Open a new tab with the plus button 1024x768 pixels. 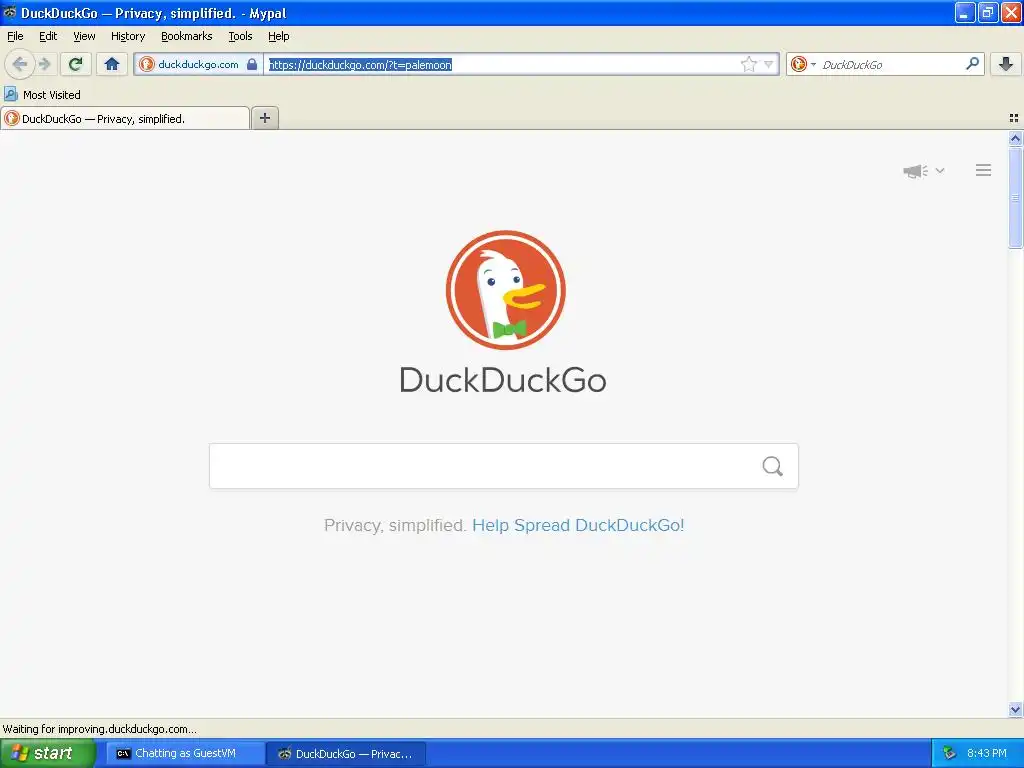click(265, 118)
